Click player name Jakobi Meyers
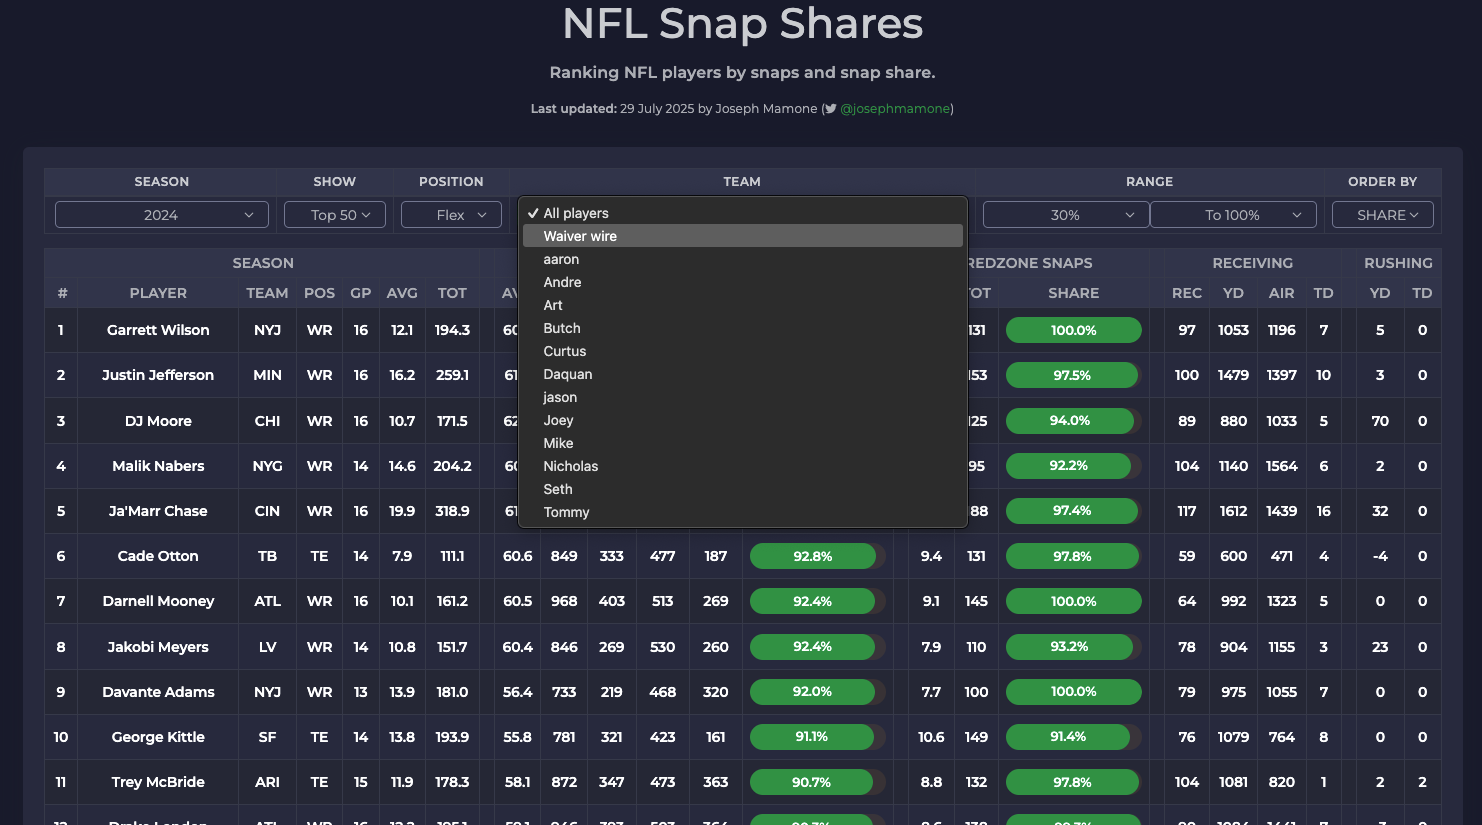Image resolution: width=1482 pixels, height=825 pixels. tap(158, 647)
